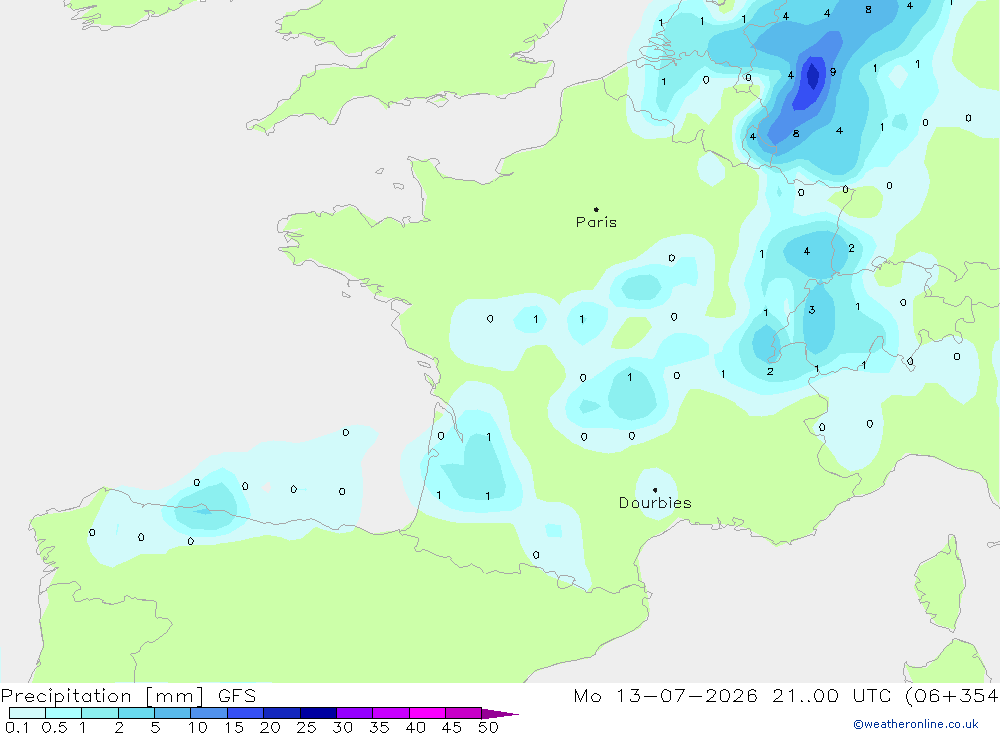Viewport: 1000px width, 733px height.
Task: Click the 30–35 mm legend swatch
Action: pyautogui.click(x=355, y=713)
